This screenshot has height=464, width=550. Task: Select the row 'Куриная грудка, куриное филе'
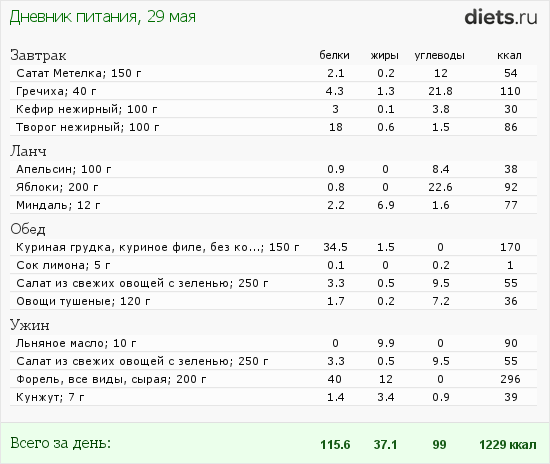[x=273, y=247]
